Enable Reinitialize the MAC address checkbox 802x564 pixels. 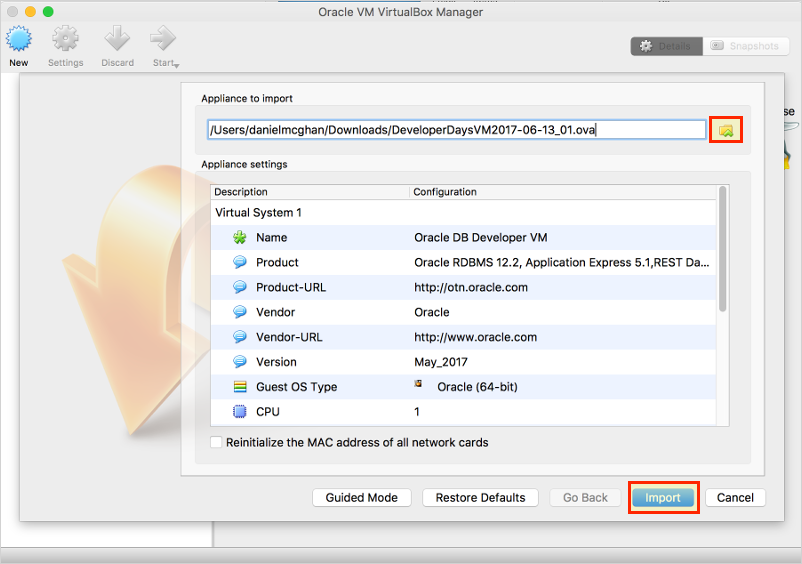pos(217,442)
